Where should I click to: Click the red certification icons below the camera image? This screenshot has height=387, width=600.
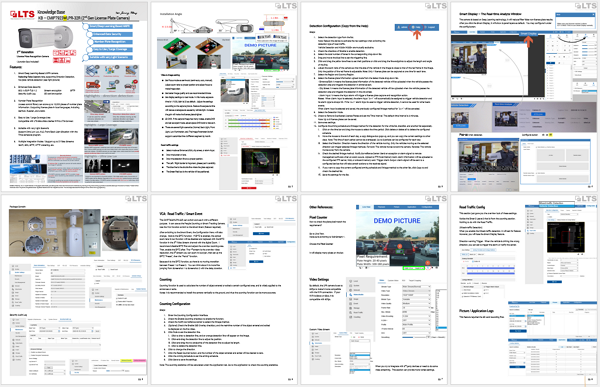(64, 56)
